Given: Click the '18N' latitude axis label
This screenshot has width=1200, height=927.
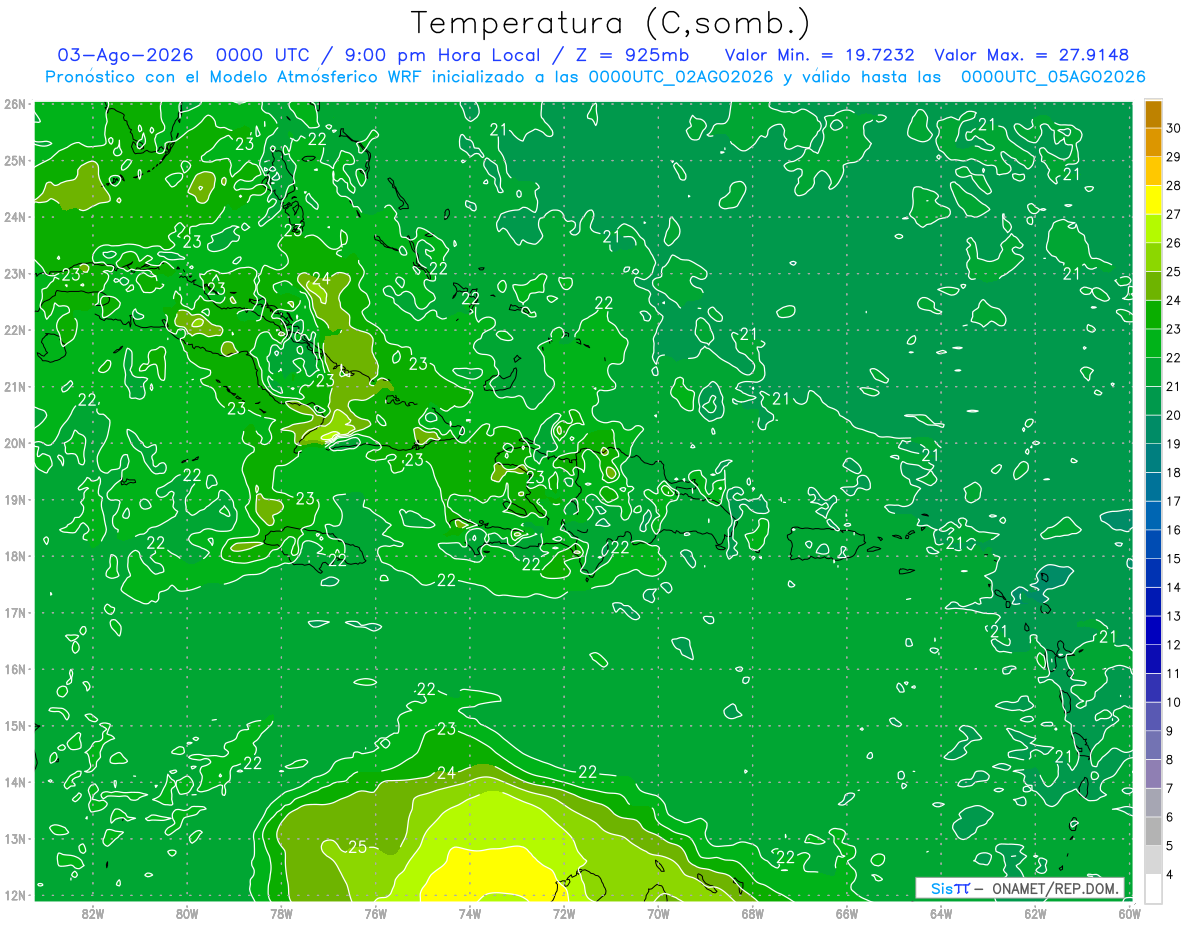Looking at the screenshot, I should pos(15,556).
